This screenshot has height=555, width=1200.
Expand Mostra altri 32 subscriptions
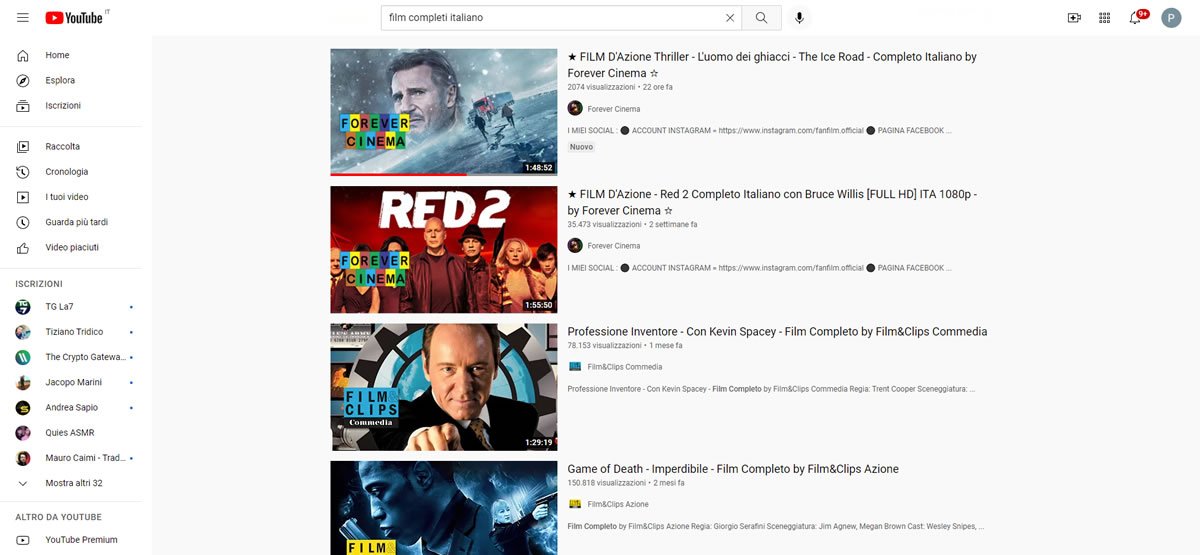(73, 483)
